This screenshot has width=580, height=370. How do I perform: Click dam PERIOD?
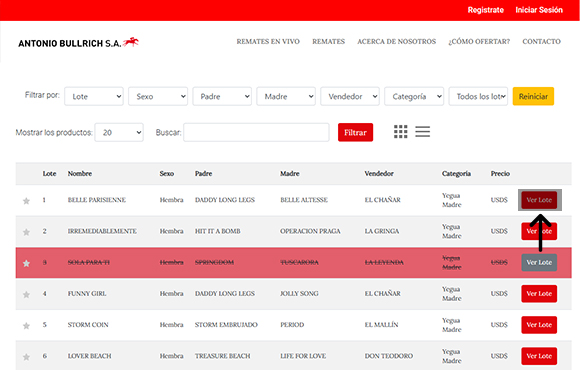point(292,325)
